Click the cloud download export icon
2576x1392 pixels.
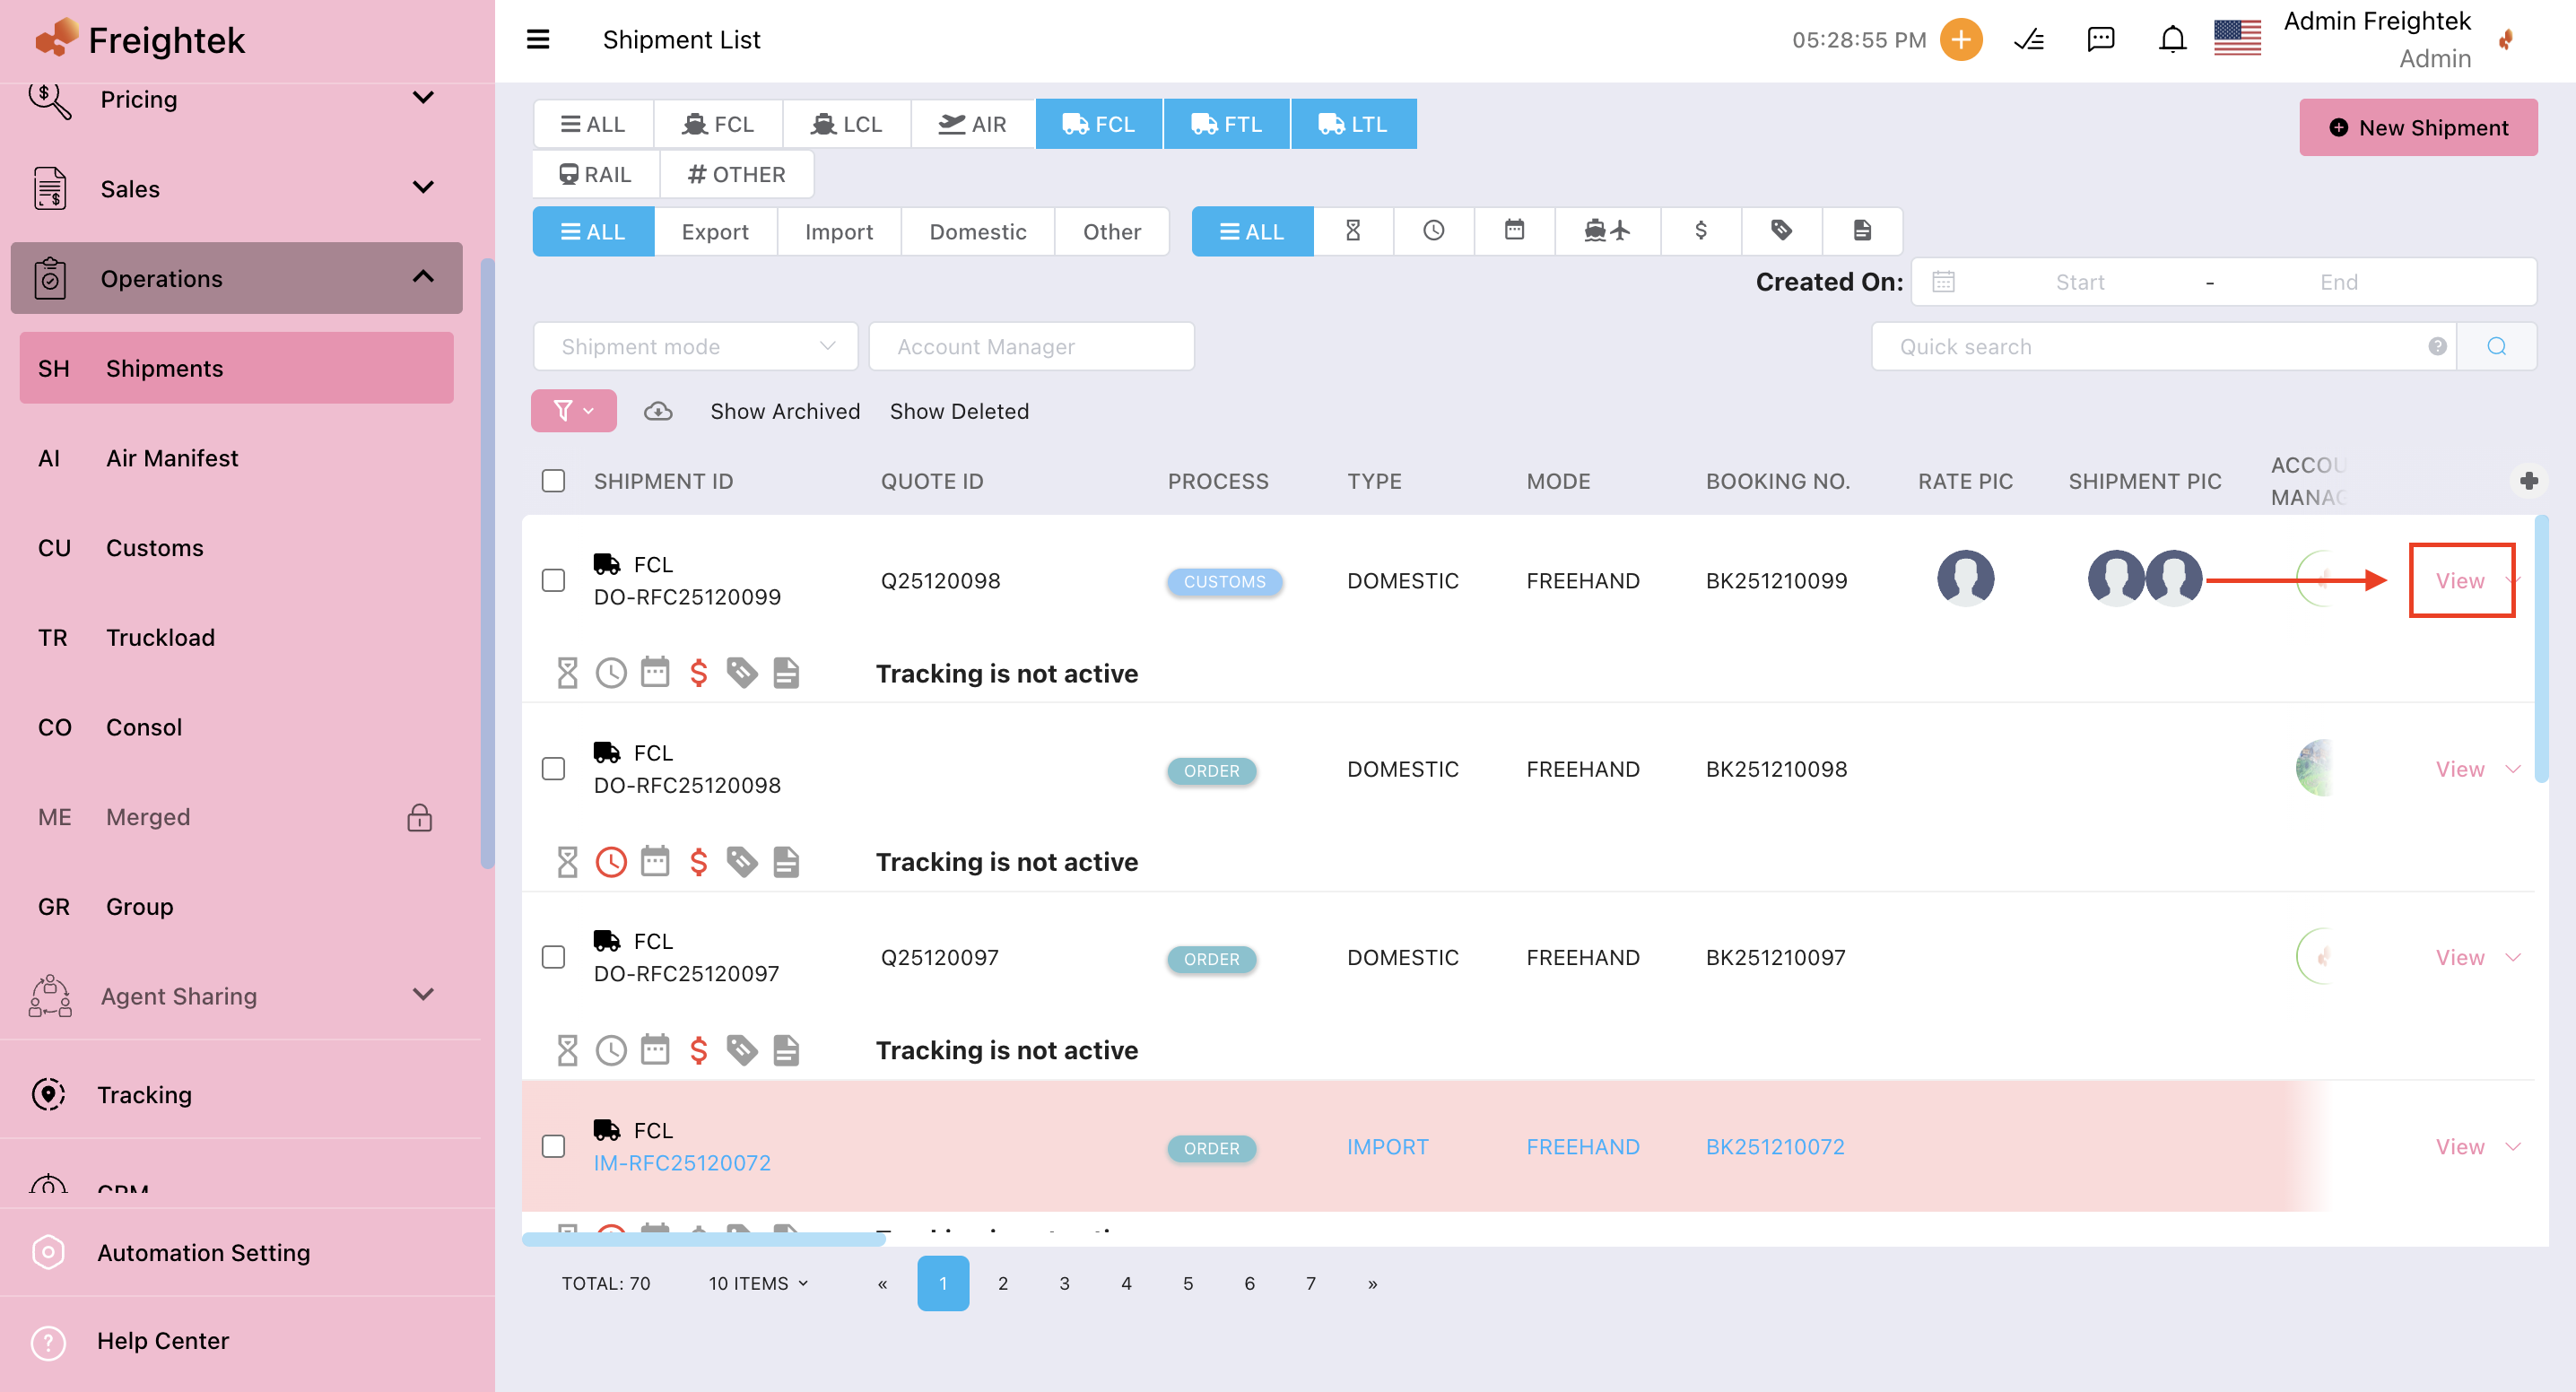[x=658, y=411]
